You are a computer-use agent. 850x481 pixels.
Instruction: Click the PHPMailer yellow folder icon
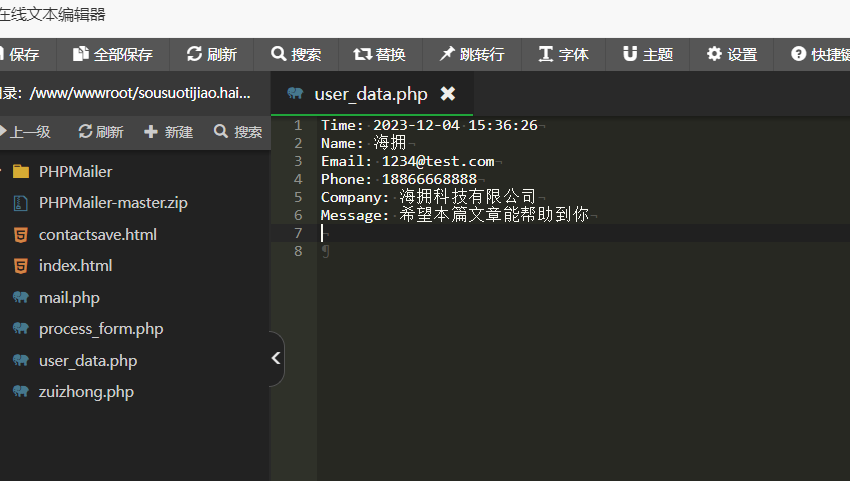point(21,172)
